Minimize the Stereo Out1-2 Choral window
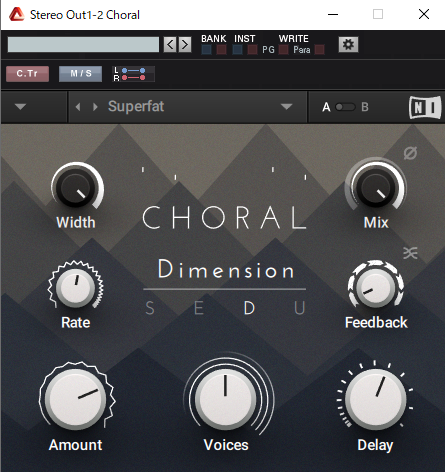Viewport: 445px width, 472px height. 333,14
